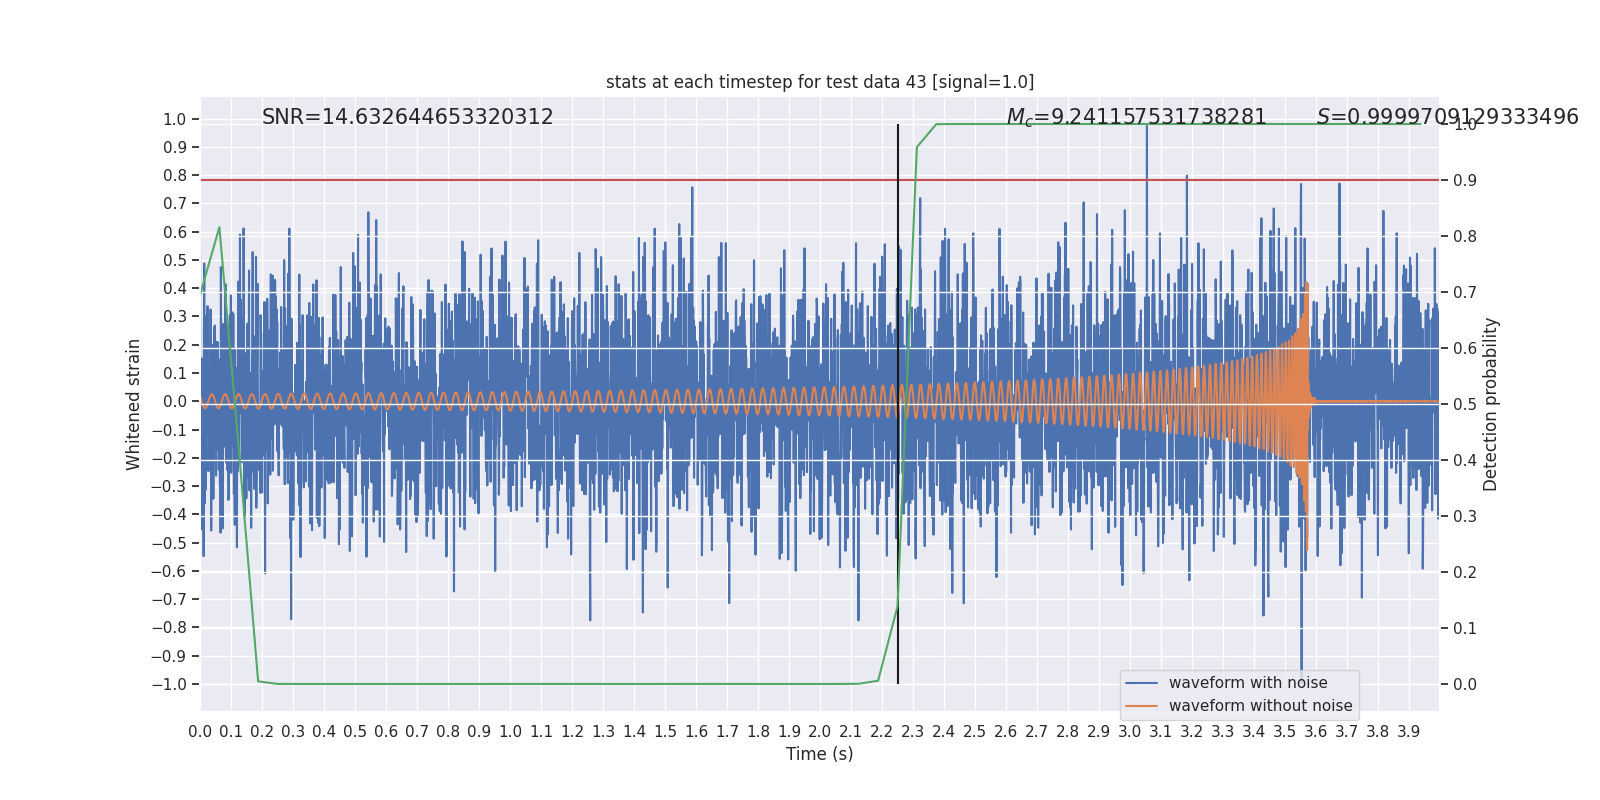Screen dimensions: 1600x800
Task: Select the −0.3 tick on the Whitened strain axis
Action: (169, 487)
